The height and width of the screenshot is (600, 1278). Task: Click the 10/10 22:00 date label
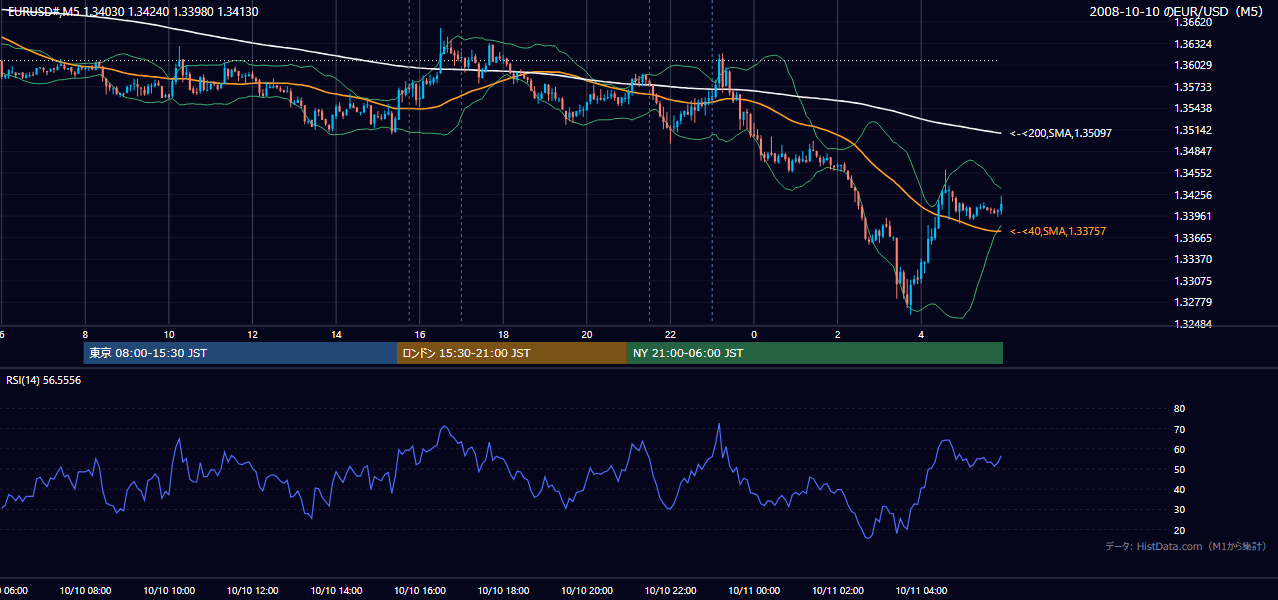(x=670, y=591)
